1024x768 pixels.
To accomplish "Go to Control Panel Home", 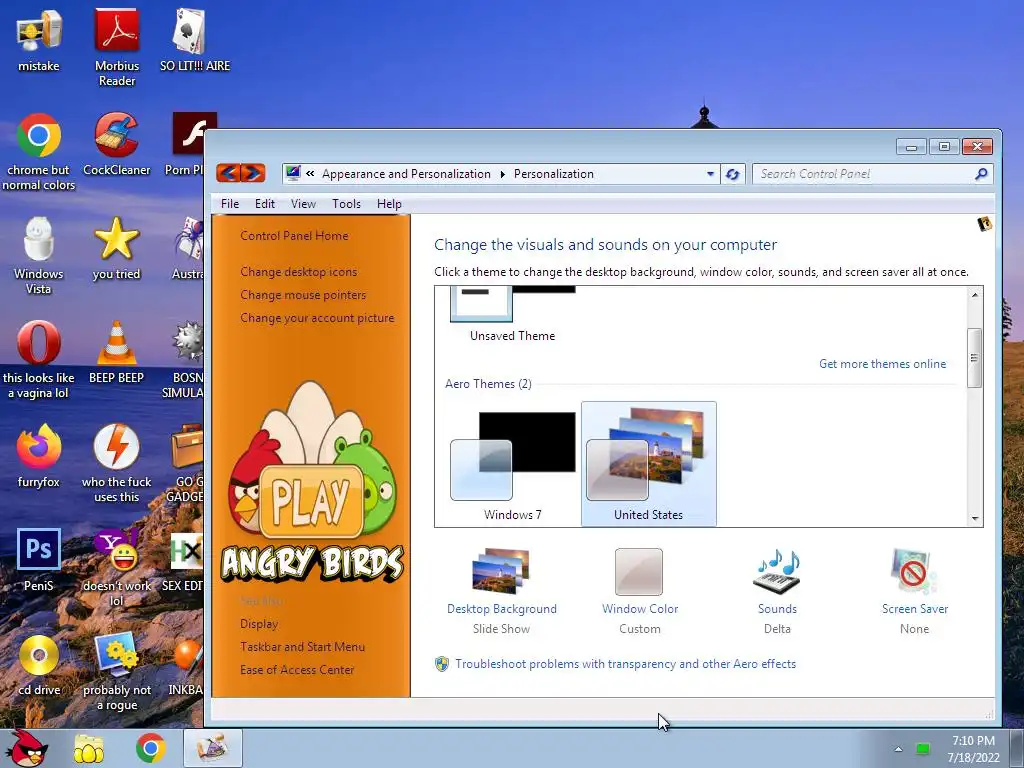I will click(294, 236).
